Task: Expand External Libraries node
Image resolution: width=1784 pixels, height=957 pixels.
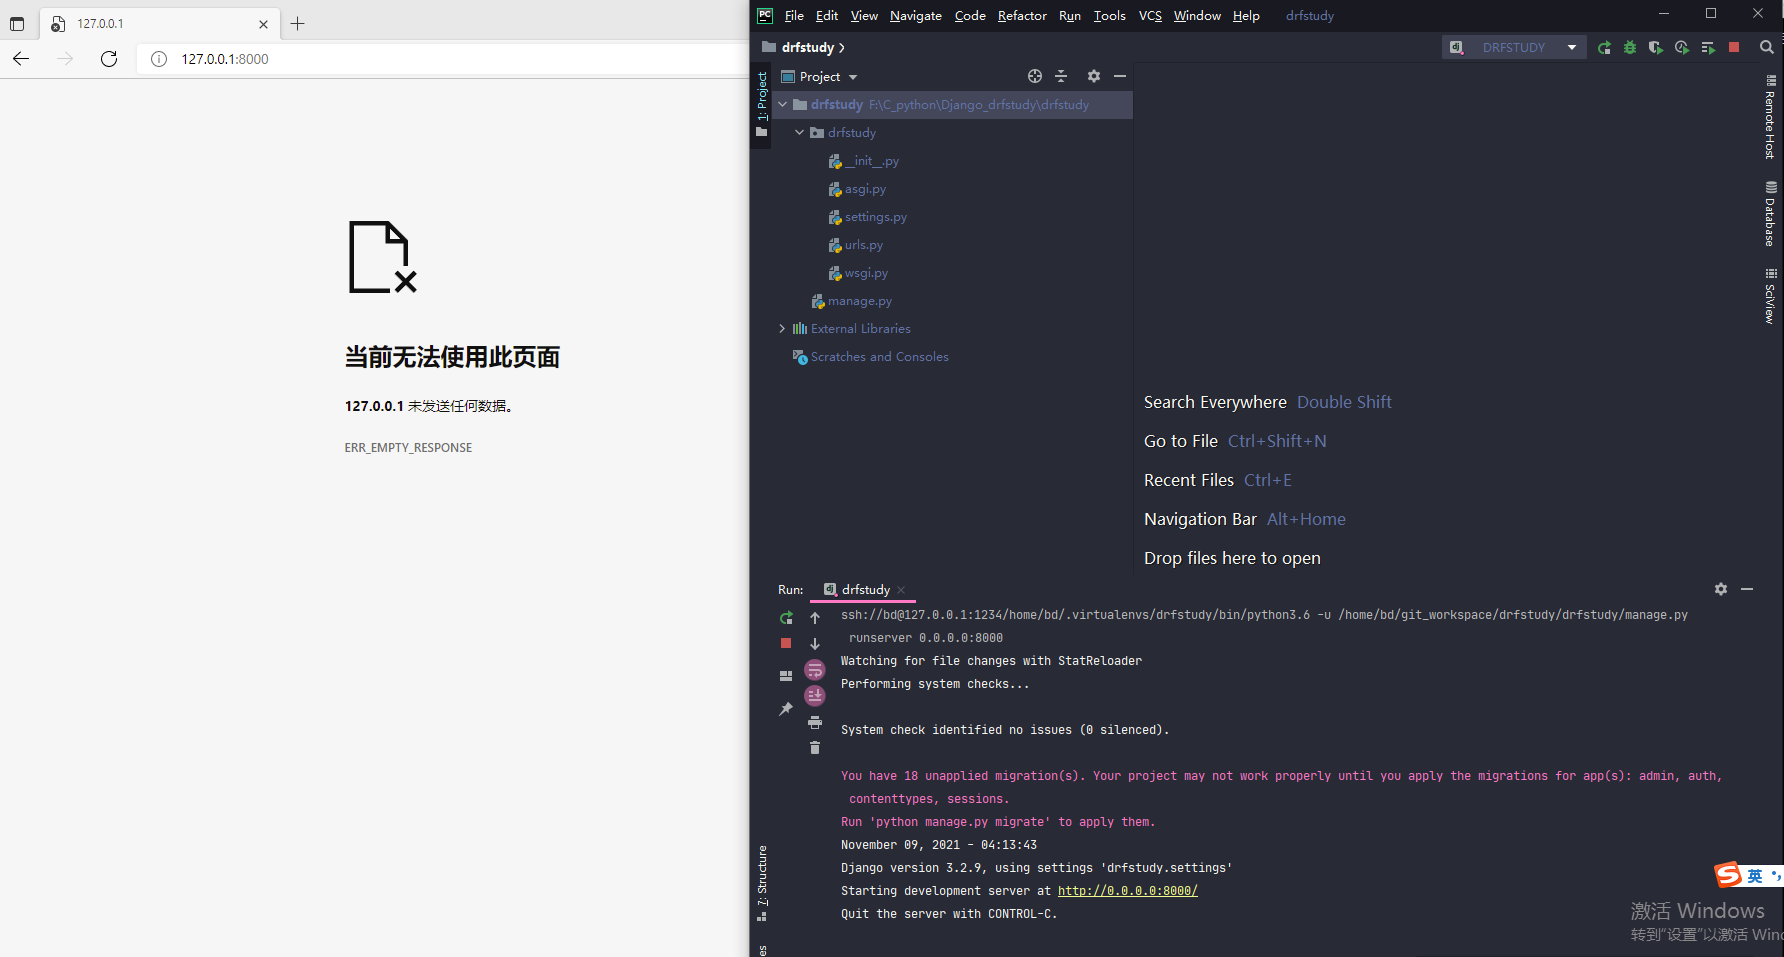Action: coord(783,328)
